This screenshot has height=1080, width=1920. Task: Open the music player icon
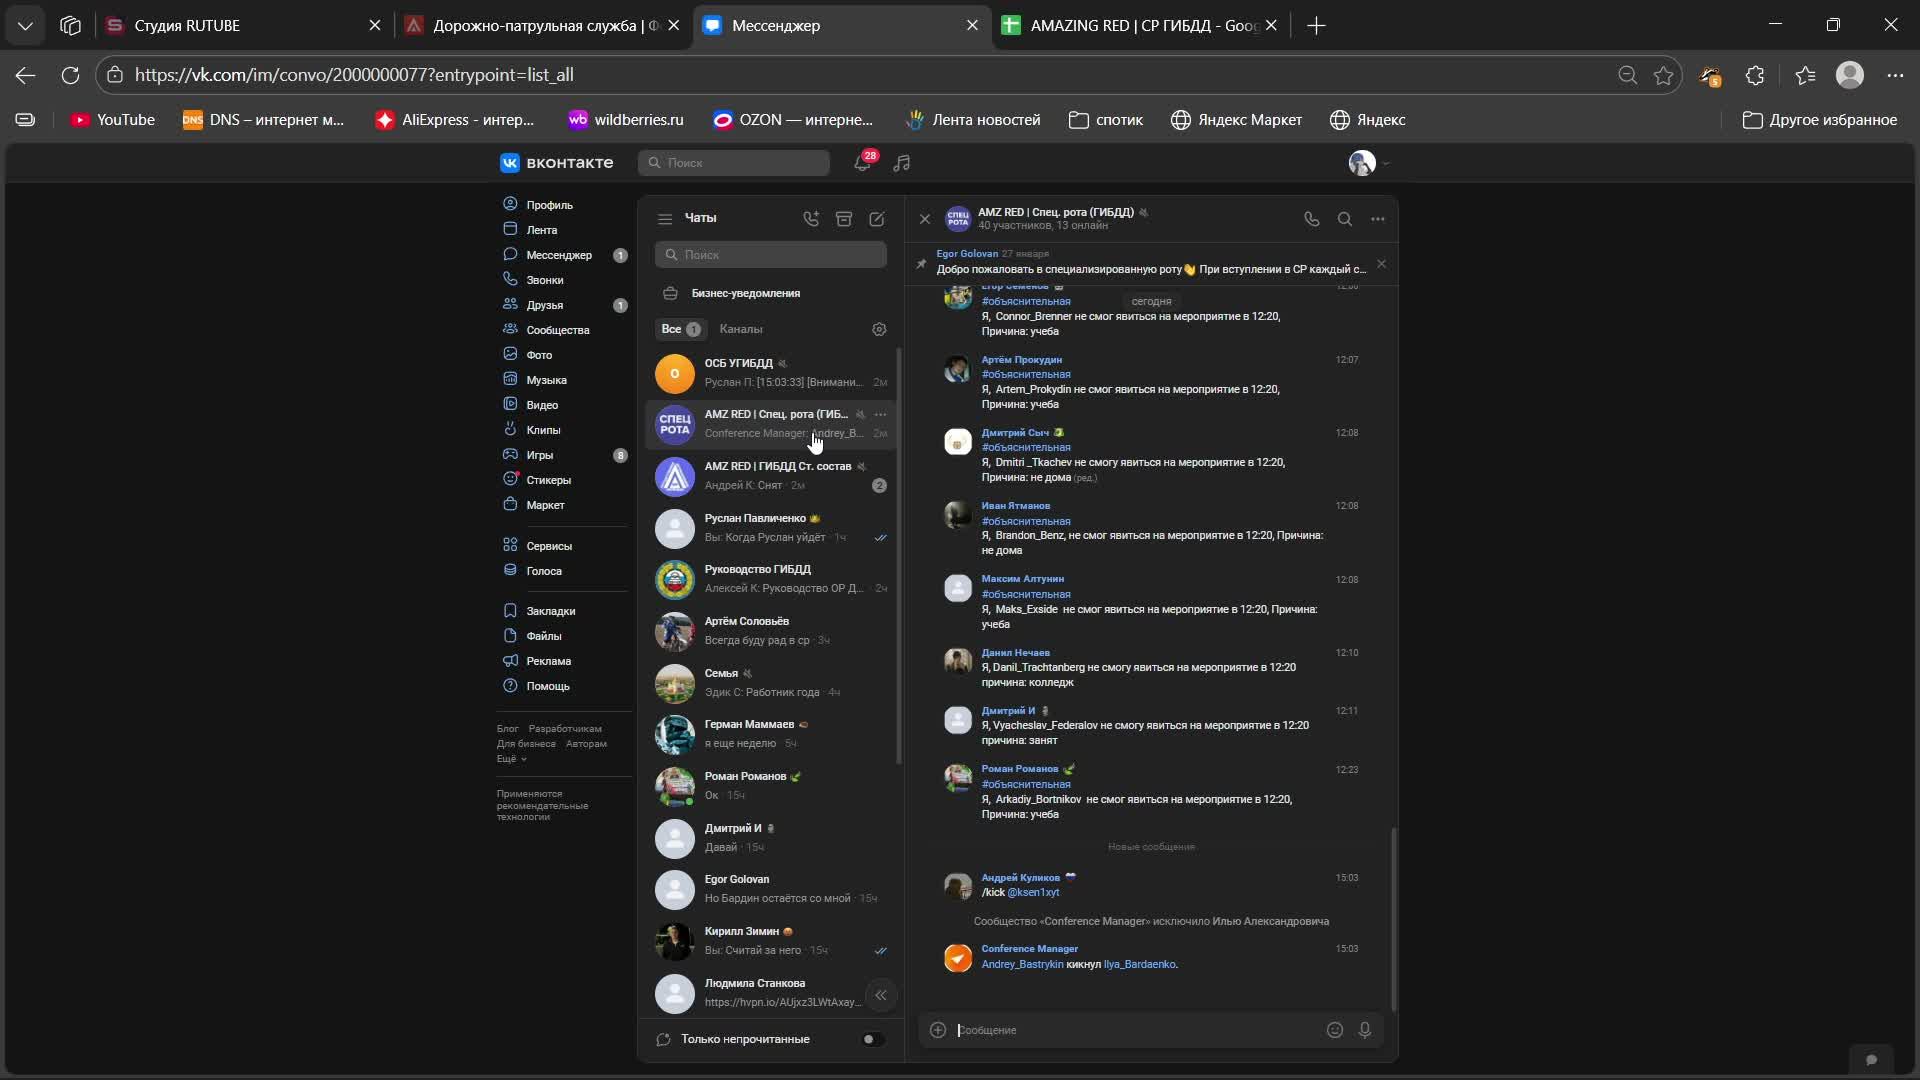(902, 163)
